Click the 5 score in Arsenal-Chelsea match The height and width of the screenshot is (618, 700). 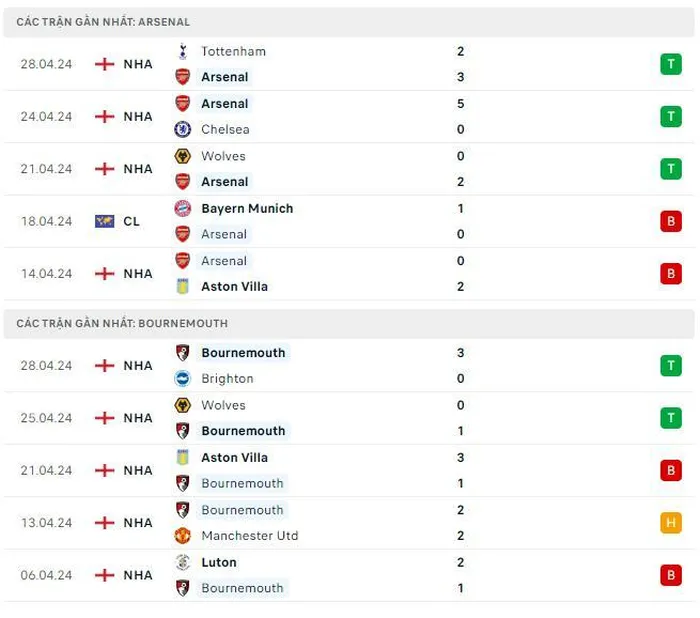(461, 104)
